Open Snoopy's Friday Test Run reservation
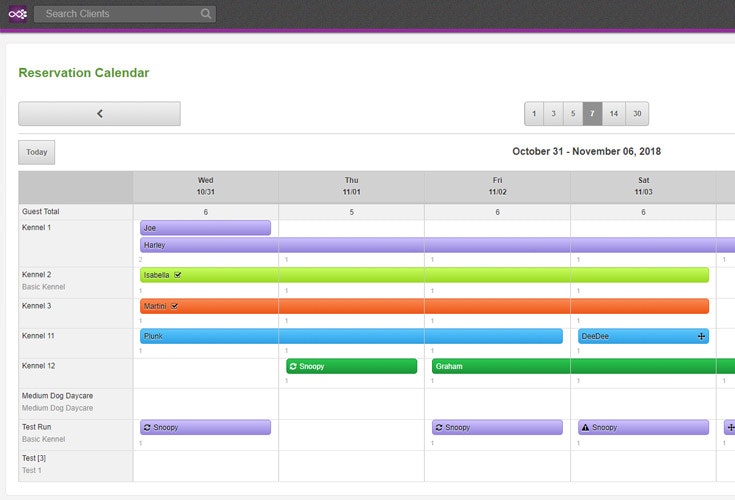 (497, 427)
